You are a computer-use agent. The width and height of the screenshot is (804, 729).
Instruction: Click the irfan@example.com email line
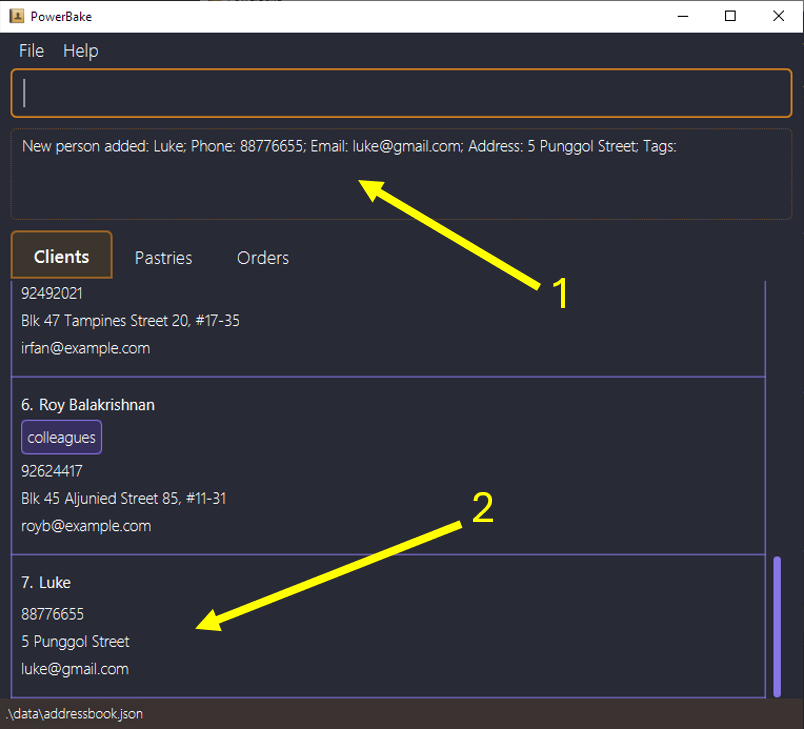(x=85, y=349)
